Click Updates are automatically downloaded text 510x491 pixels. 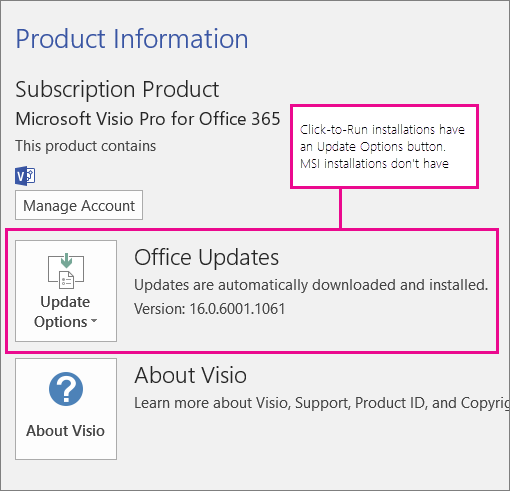[x=311, y=285]
